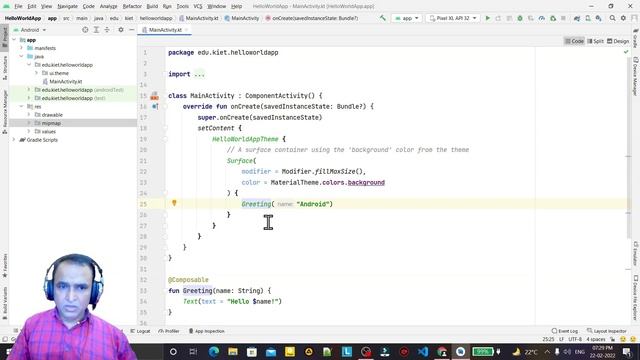
Task: Open the Profiler tool window
Action: 169,331
